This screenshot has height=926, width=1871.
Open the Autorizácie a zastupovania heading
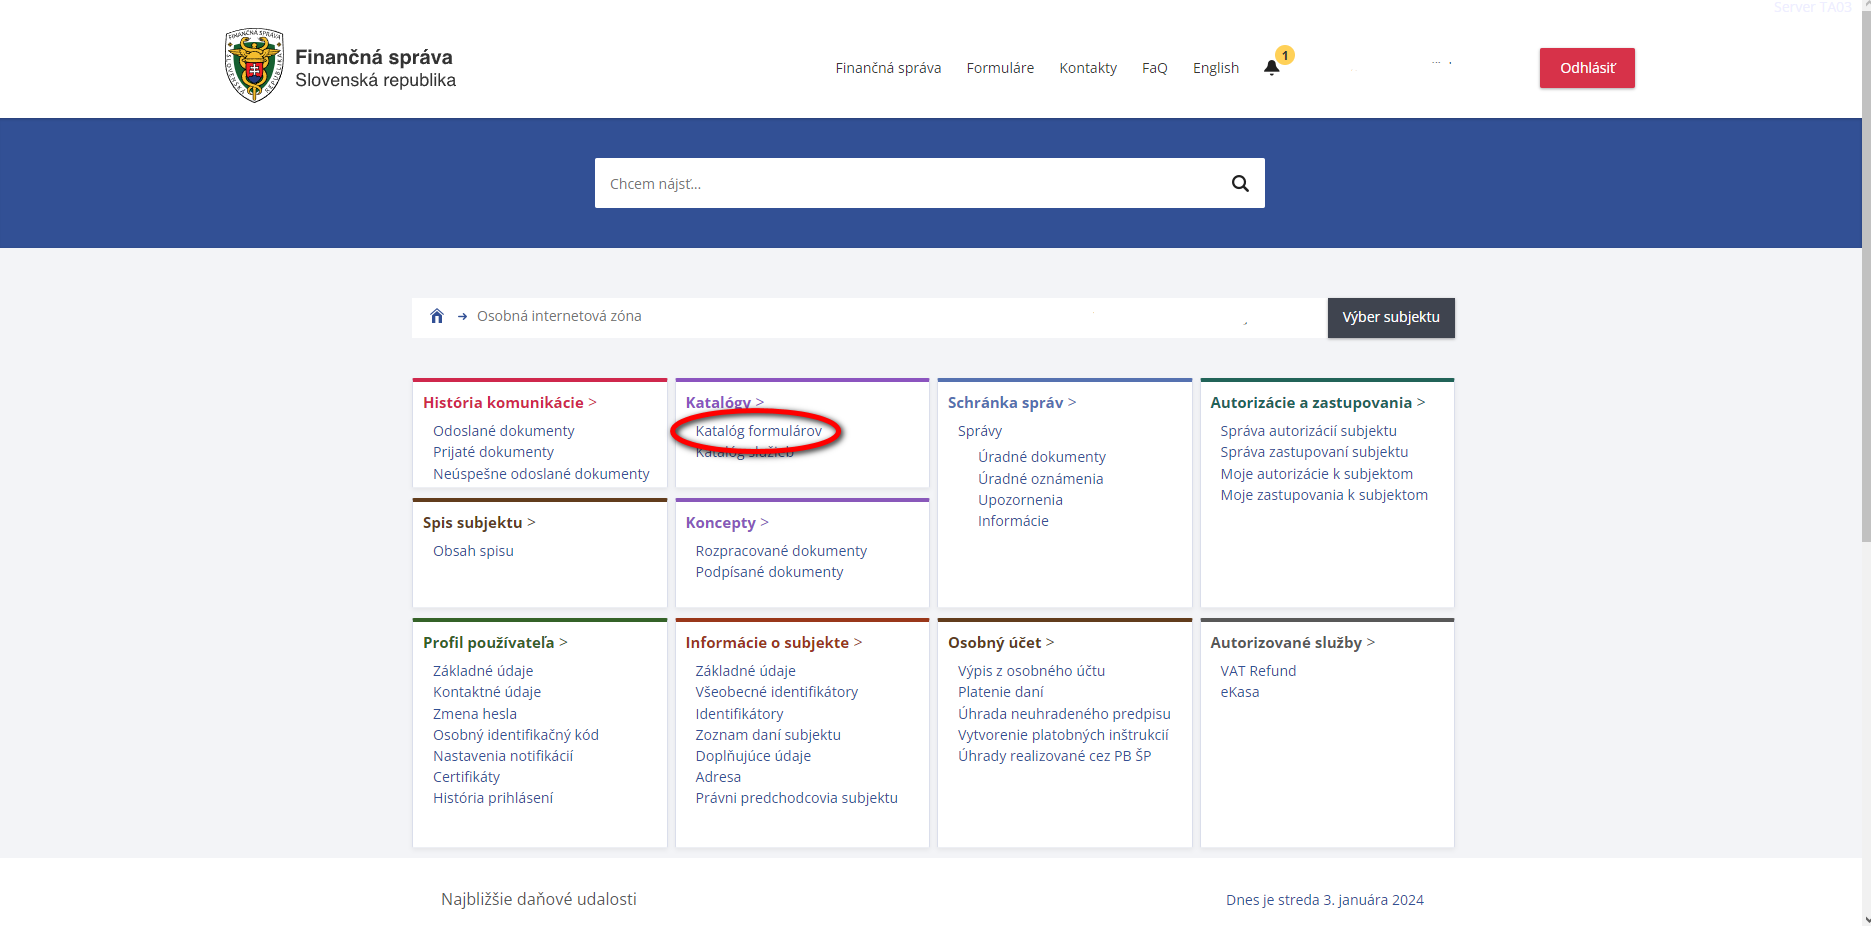(1310, 402)
